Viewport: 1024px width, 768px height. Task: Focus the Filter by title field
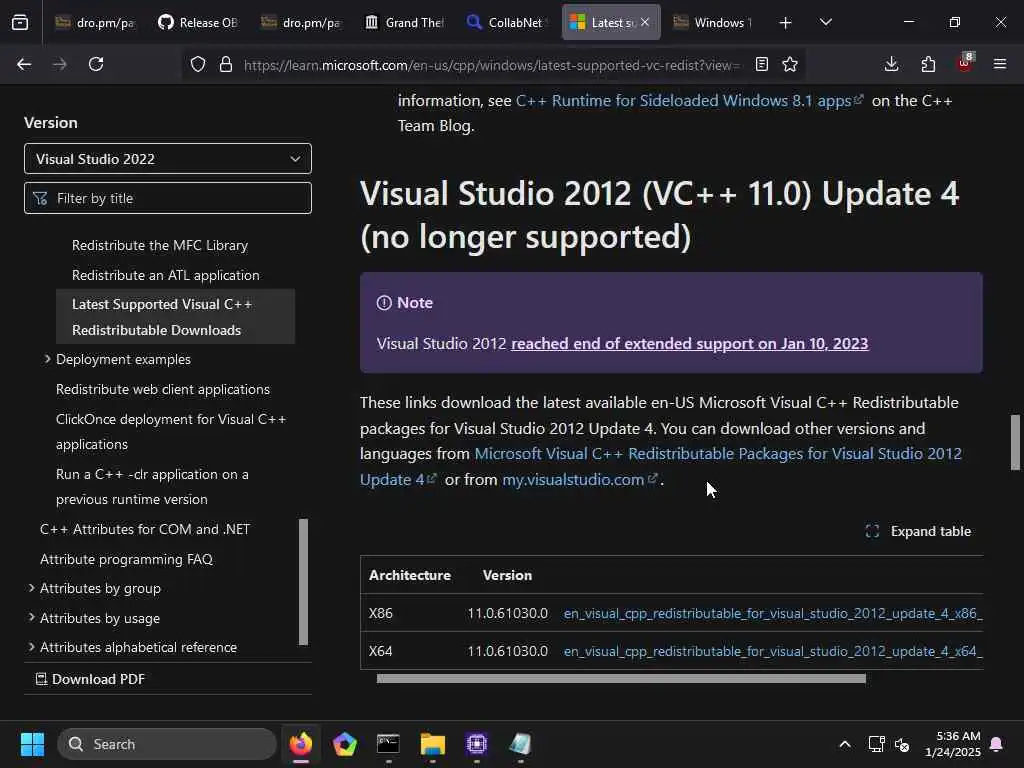tap(168, 198)
